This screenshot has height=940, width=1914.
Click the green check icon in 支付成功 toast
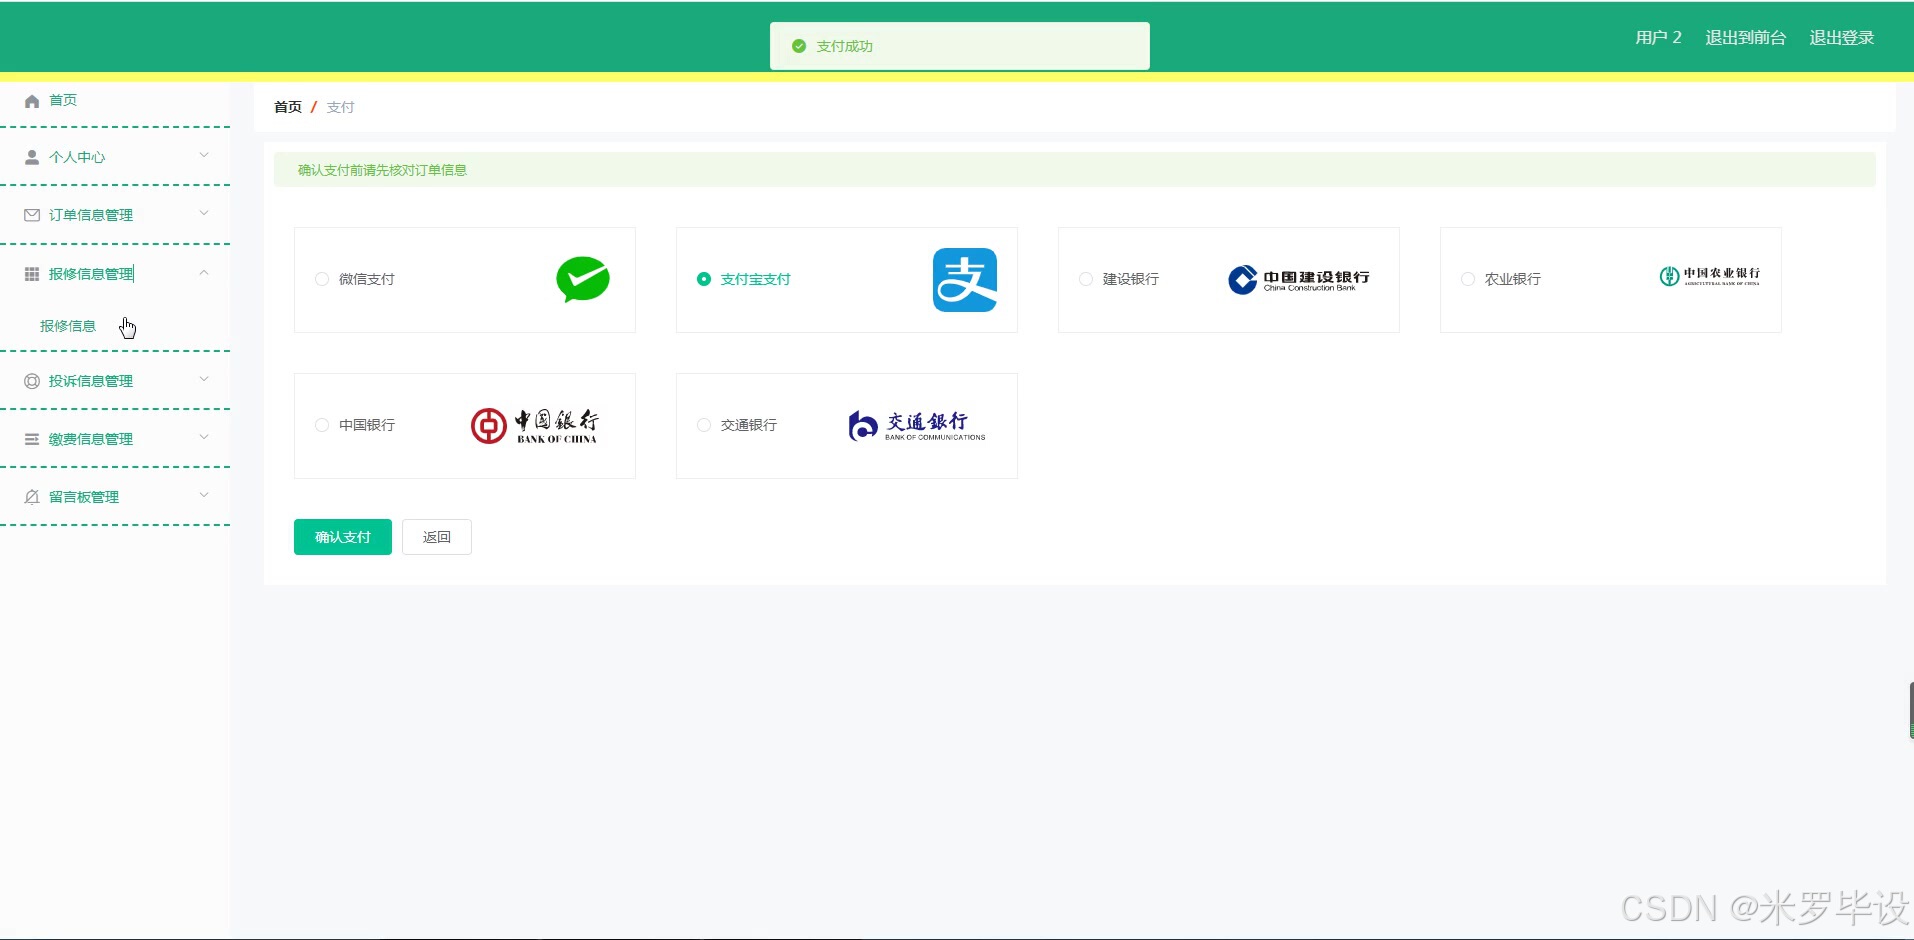tap(799, 46)
